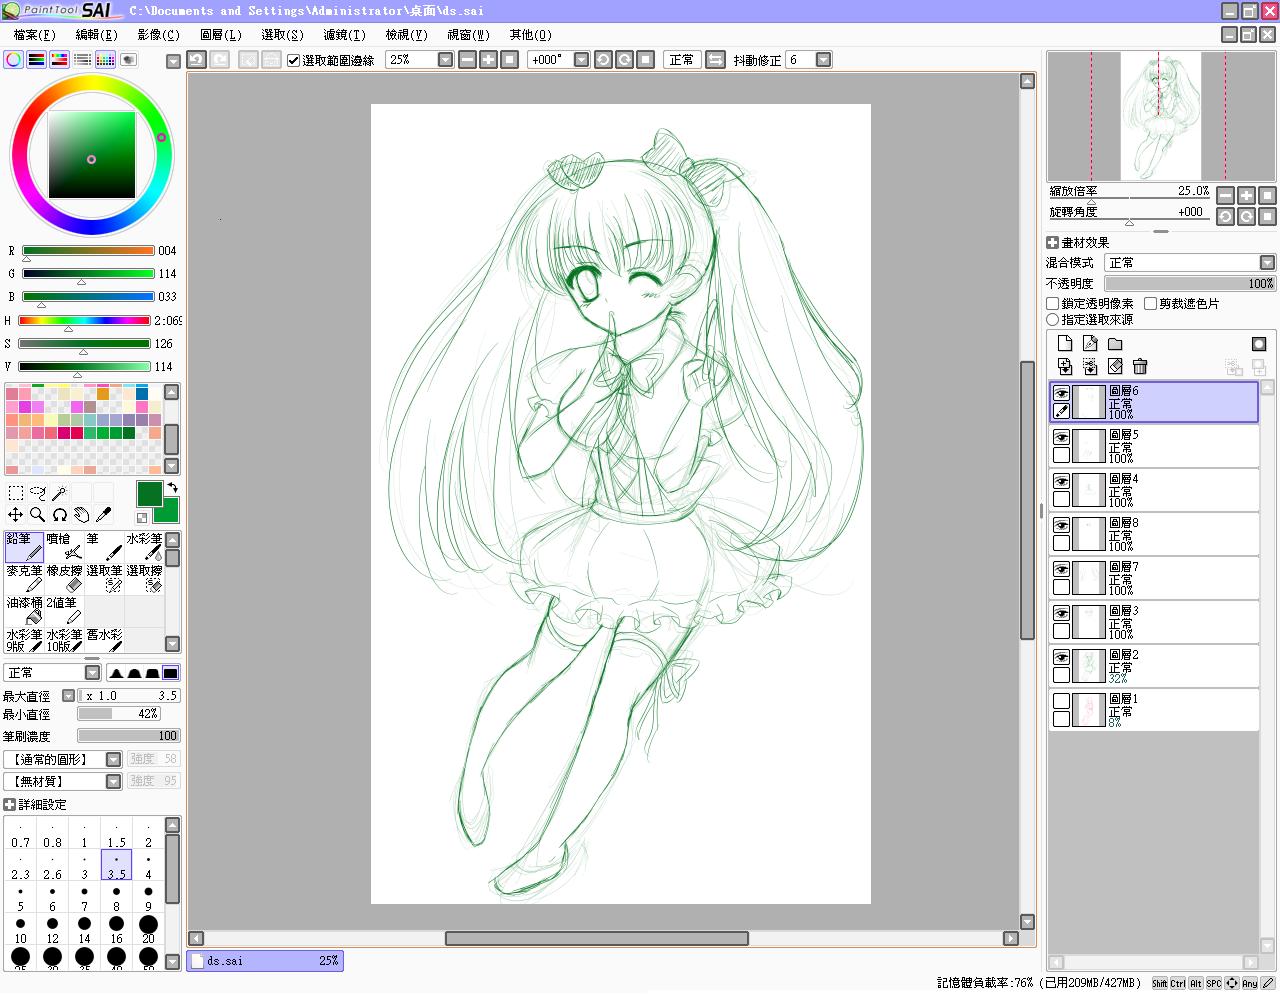Viewport: 1280px width, 994px height.
Task: Select brush size 1.5 preset
Action: 116,833
